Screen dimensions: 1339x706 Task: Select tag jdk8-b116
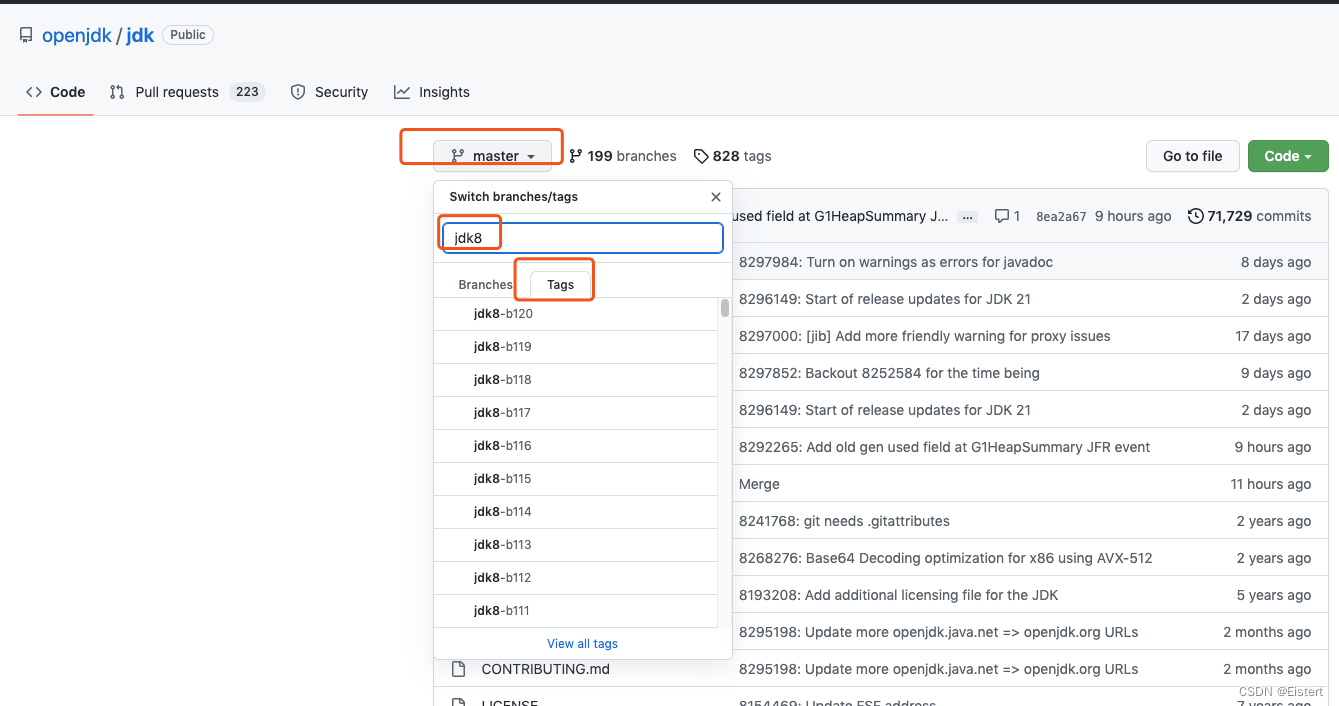pyautogui.click(x=575, y=446)
